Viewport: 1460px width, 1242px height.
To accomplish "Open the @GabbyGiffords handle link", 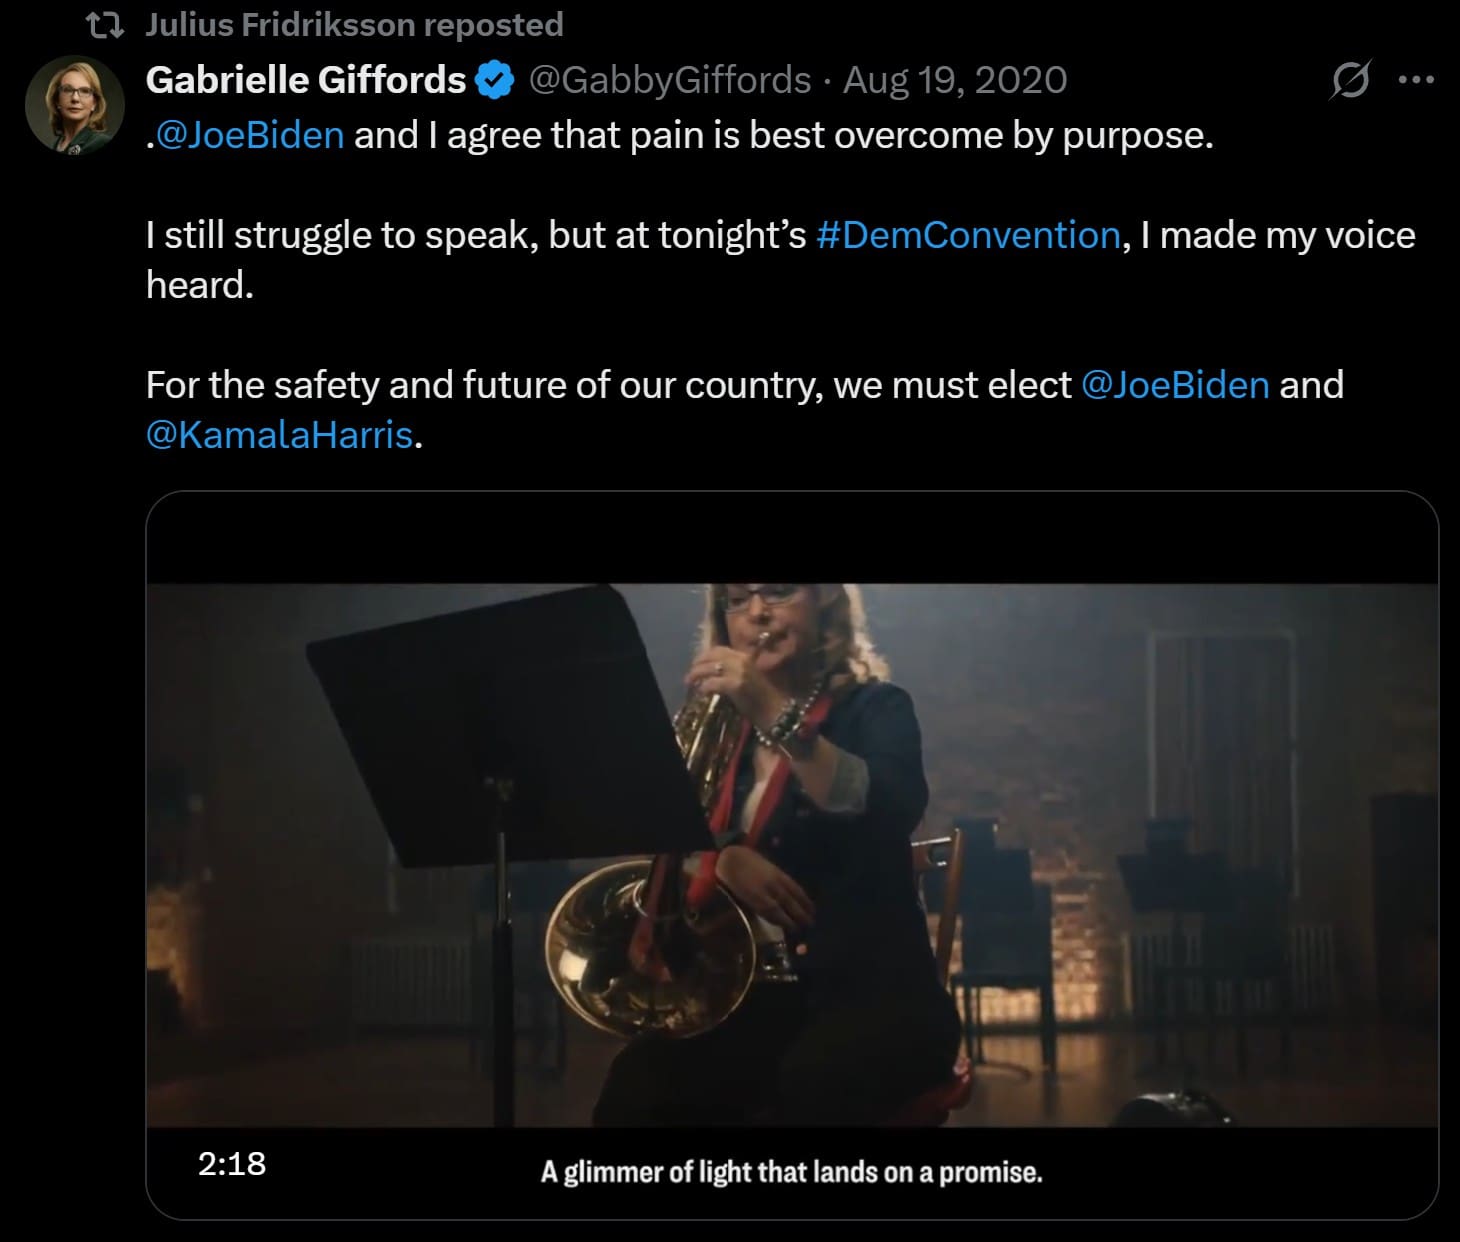I will pos(668,80).
